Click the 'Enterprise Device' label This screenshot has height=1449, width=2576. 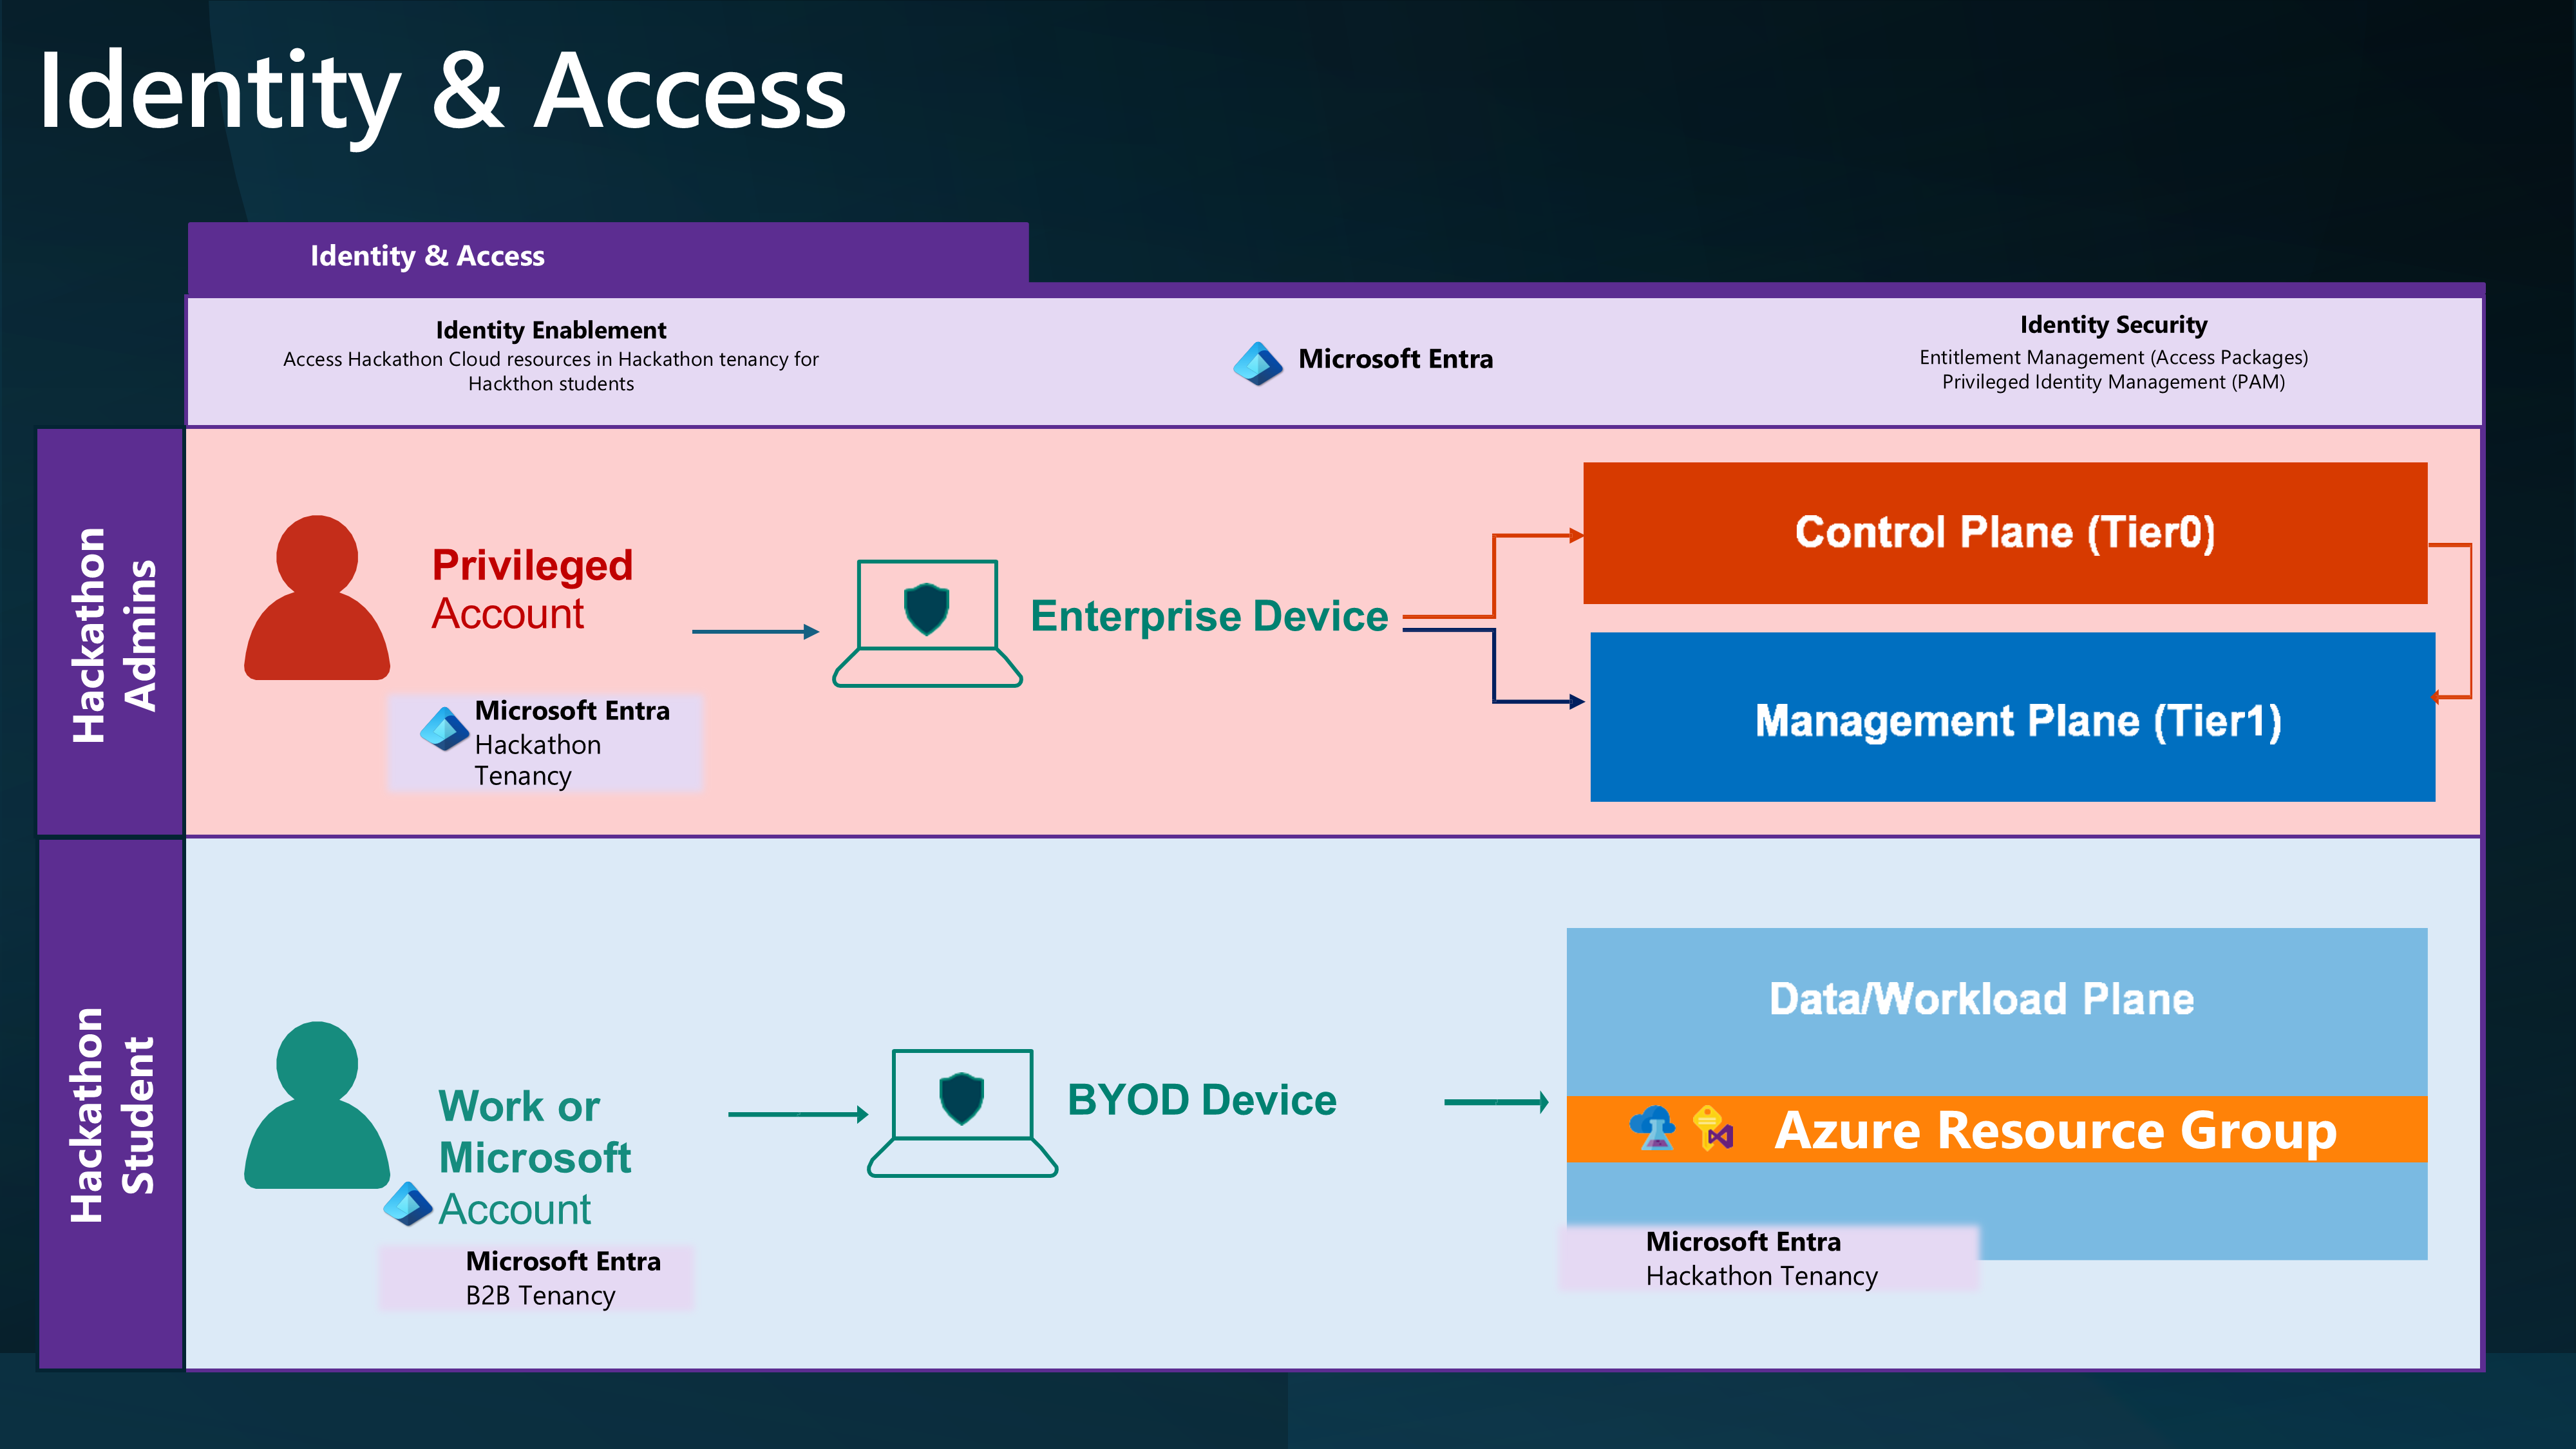[1209, 616]
